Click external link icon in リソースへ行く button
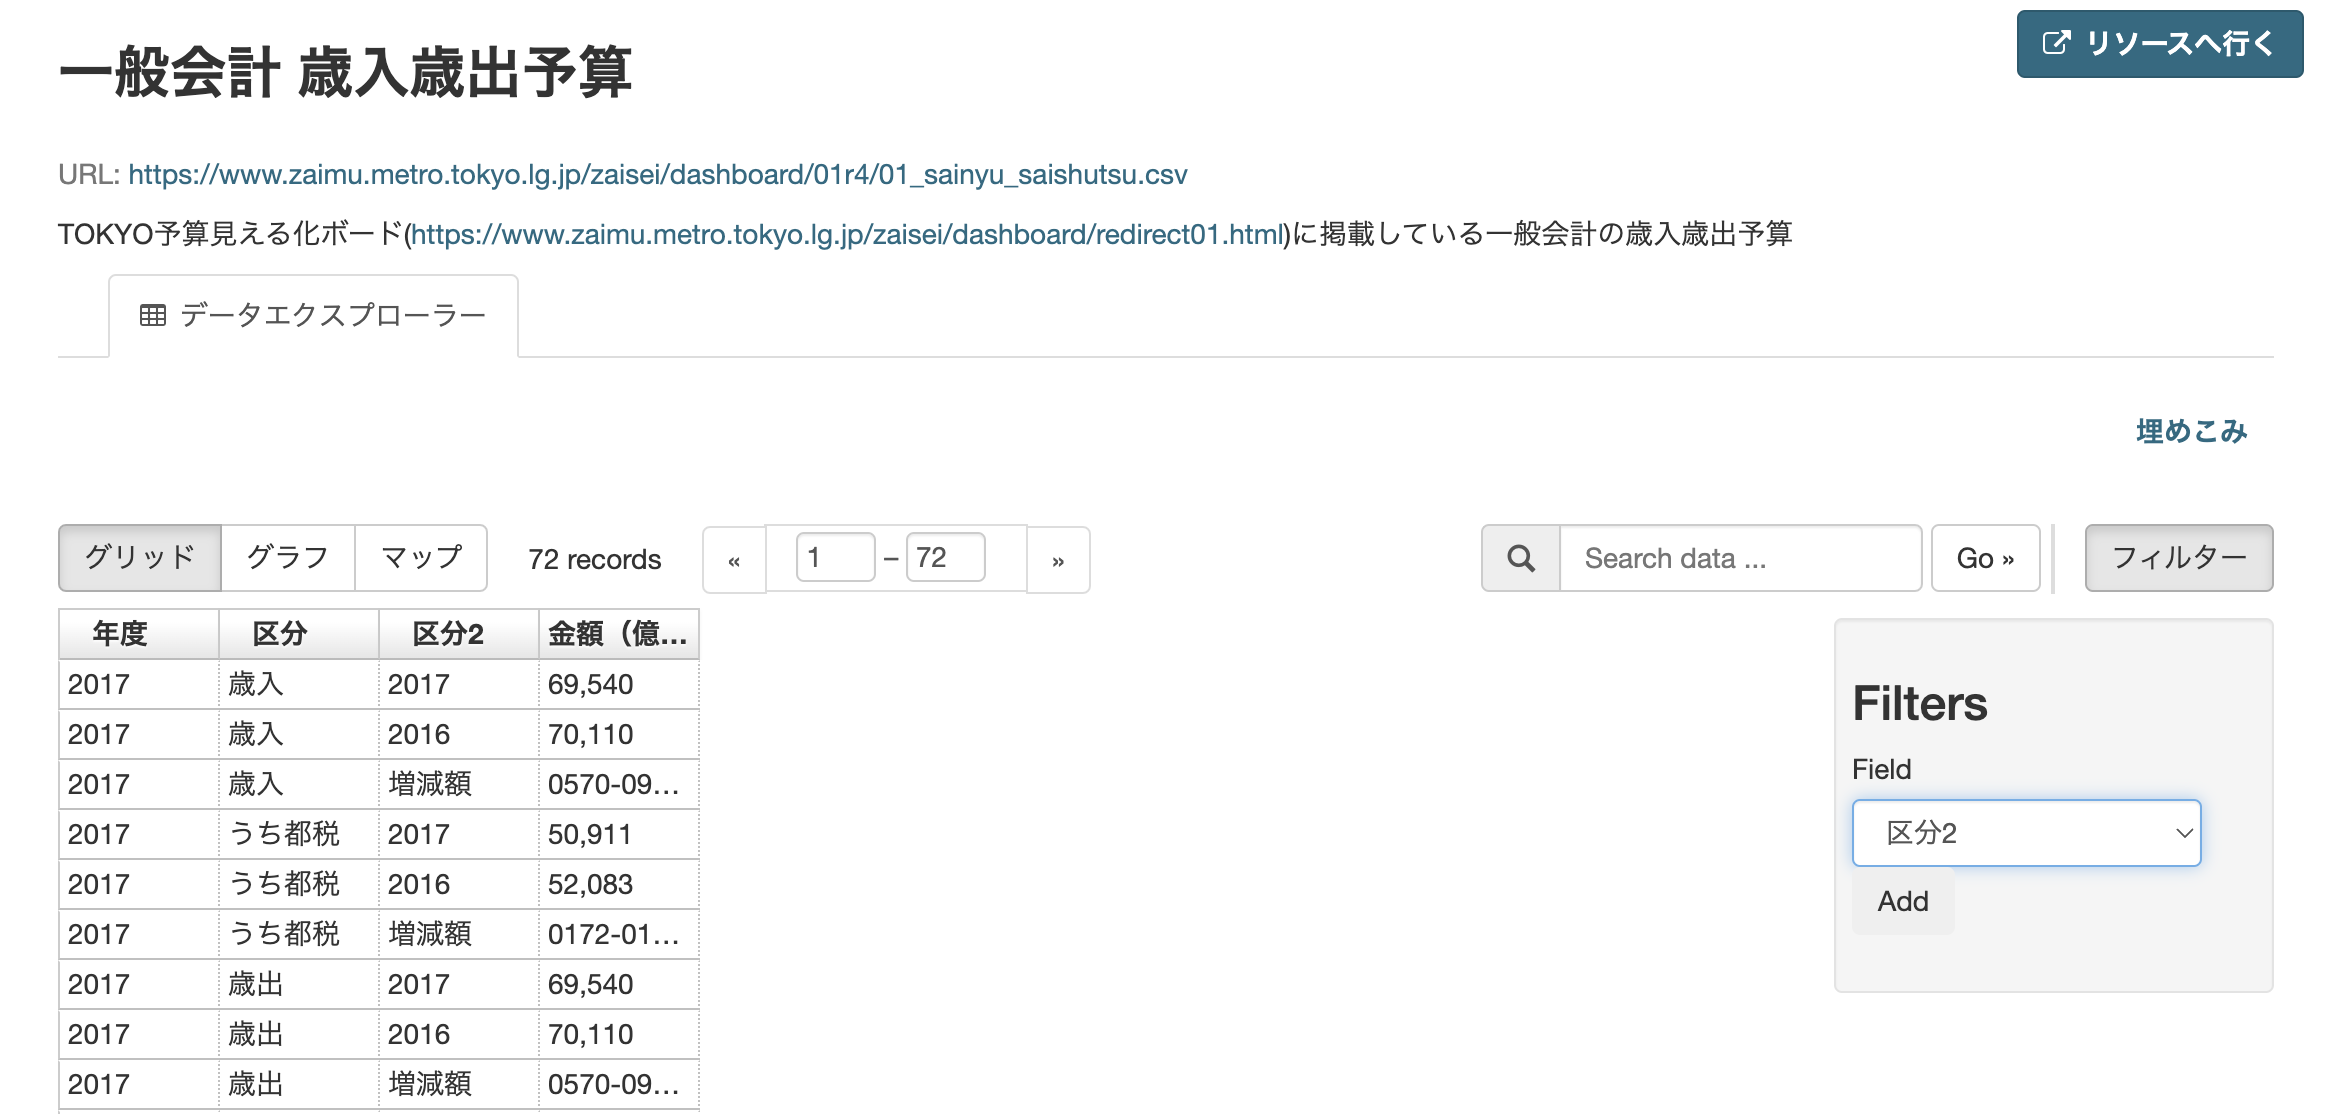The width and height of the screenshot is (2328, 1114). click(2056, 43)
